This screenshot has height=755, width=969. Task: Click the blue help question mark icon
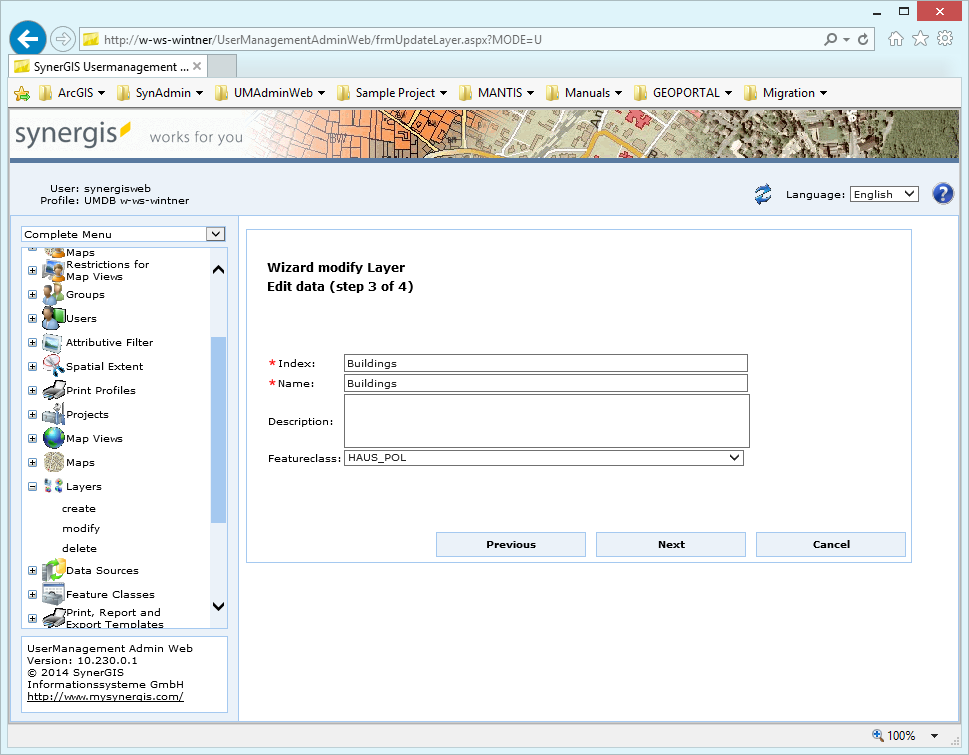click(x=942, y=194)
